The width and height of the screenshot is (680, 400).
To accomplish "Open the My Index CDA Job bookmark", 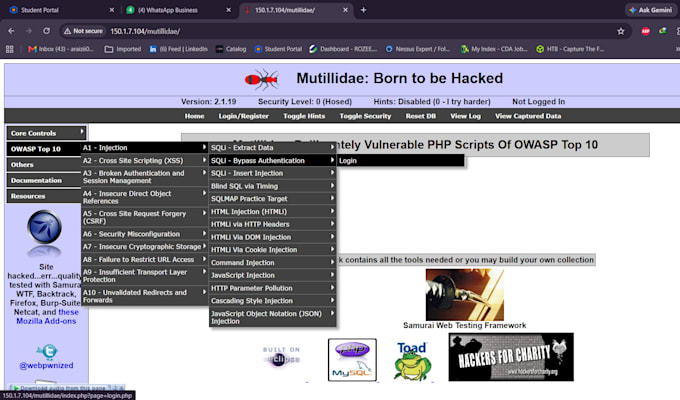I will (x=494, y=49).
